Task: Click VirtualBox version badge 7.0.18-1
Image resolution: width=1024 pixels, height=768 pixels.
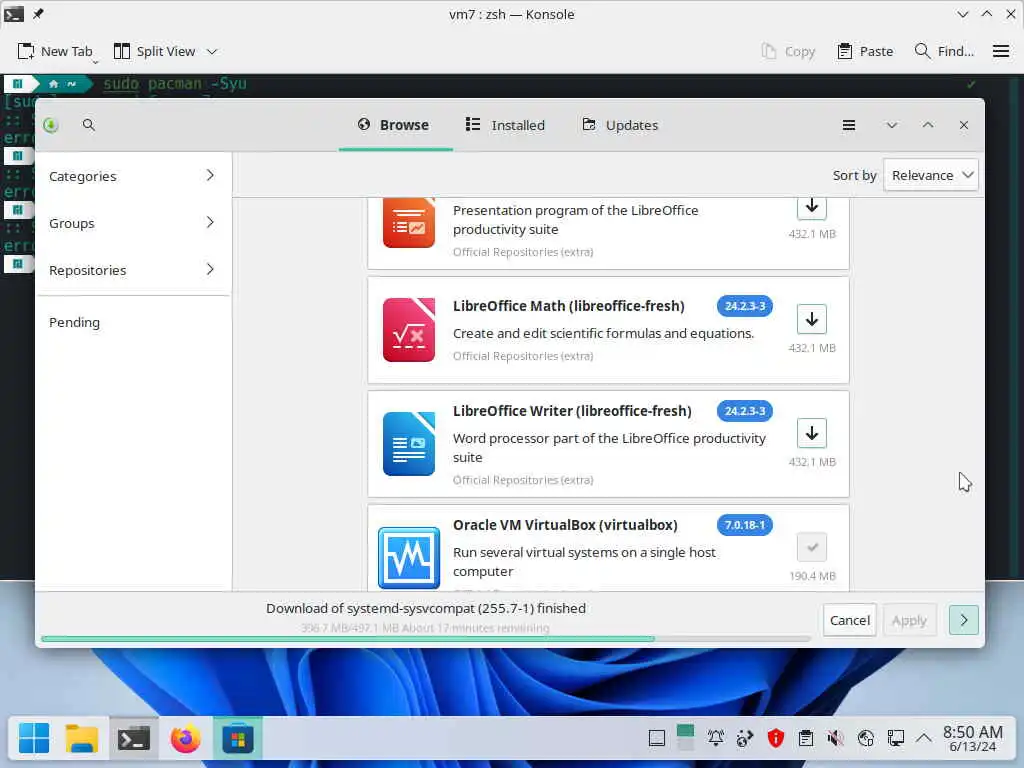Action: click(744, 525)
